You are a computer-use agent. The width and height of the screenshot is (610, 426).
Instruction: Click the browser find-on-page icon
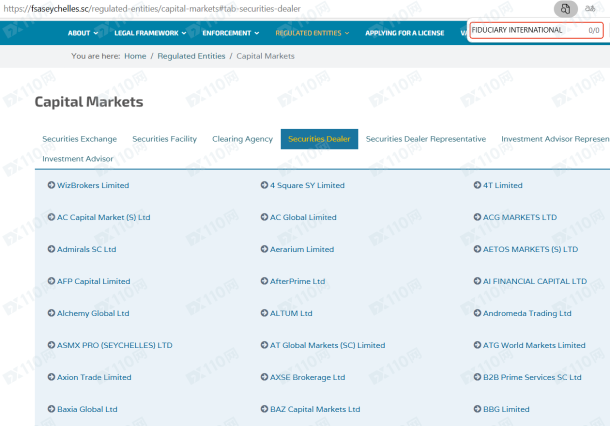pos(565,9)
